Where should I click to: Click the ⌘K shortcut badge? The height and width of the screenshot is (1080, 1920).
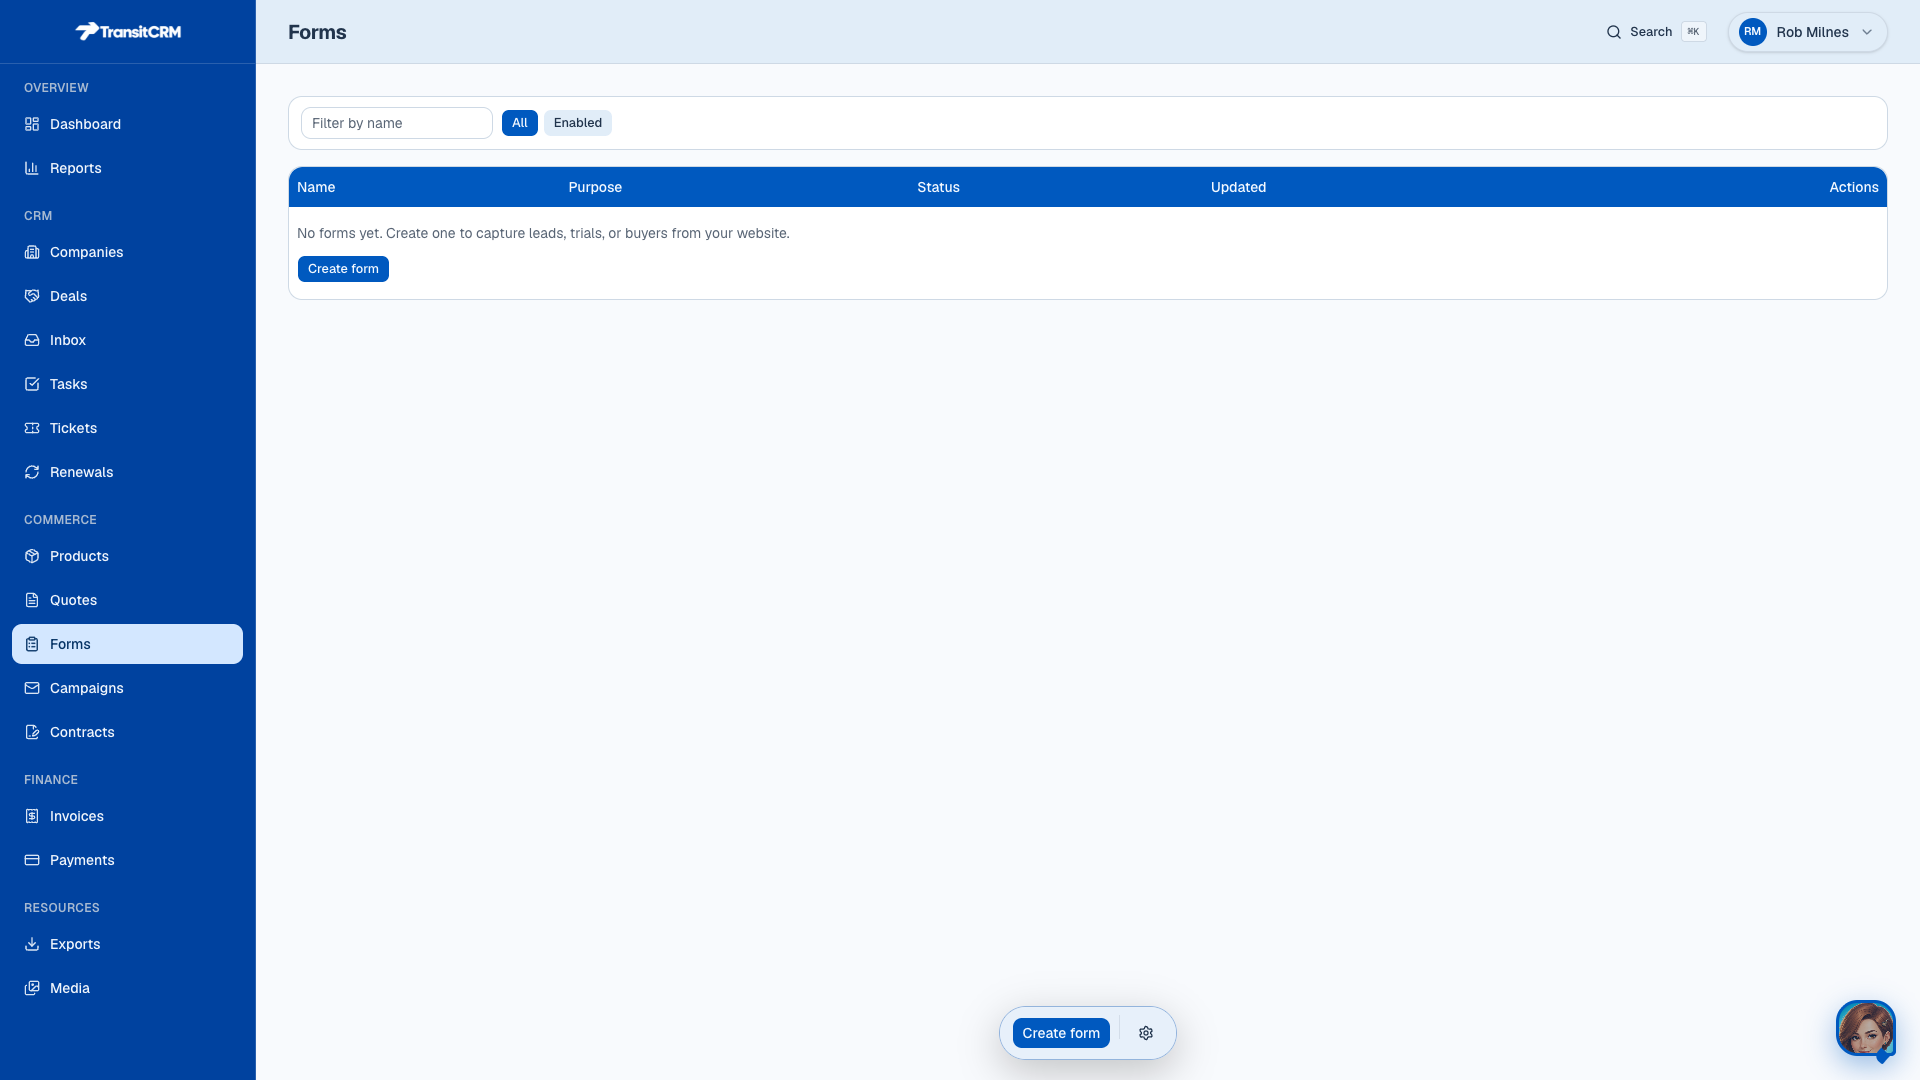click(x=1693, y=32)
